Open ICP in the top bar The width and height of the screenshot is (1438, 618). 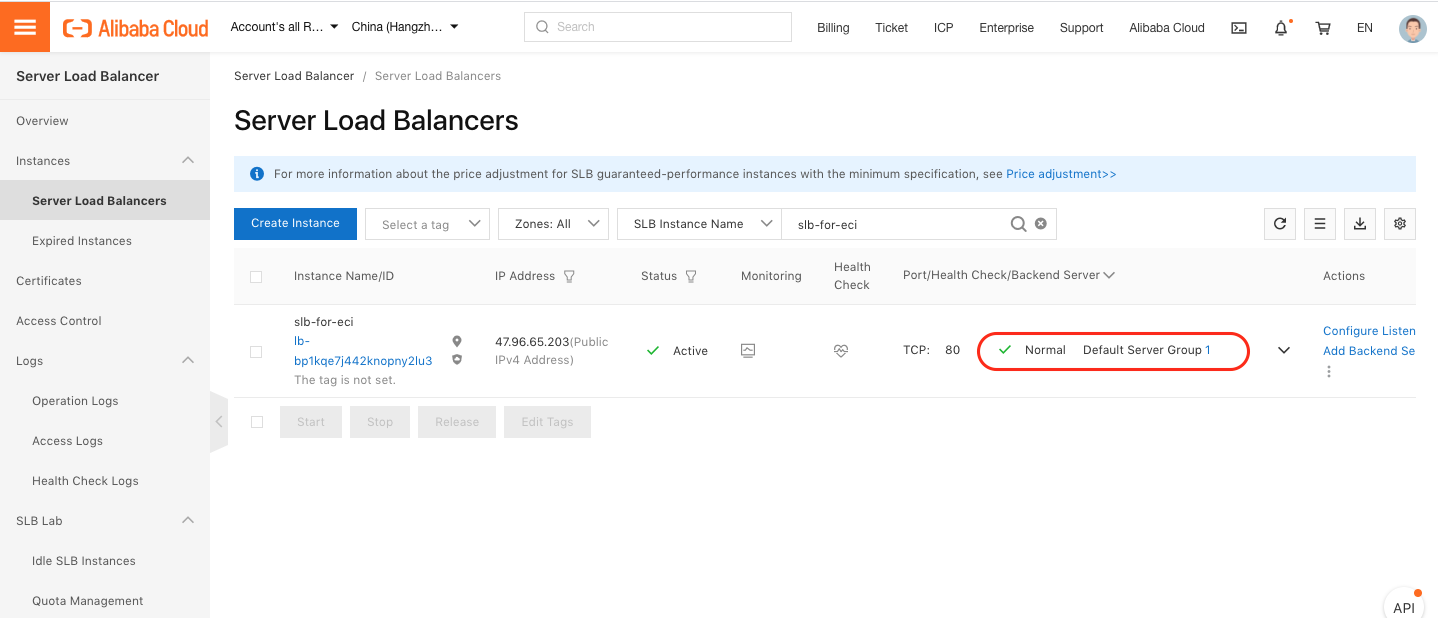(x=944, y=28)
